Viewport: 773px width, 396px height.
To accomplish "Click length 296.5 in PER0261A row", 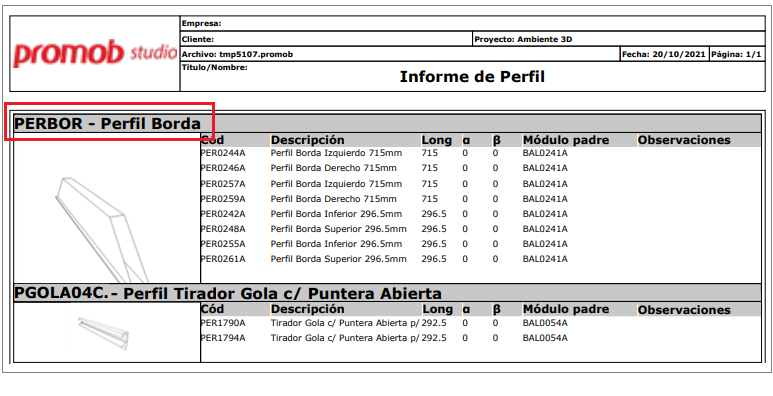I will point(434,259).
